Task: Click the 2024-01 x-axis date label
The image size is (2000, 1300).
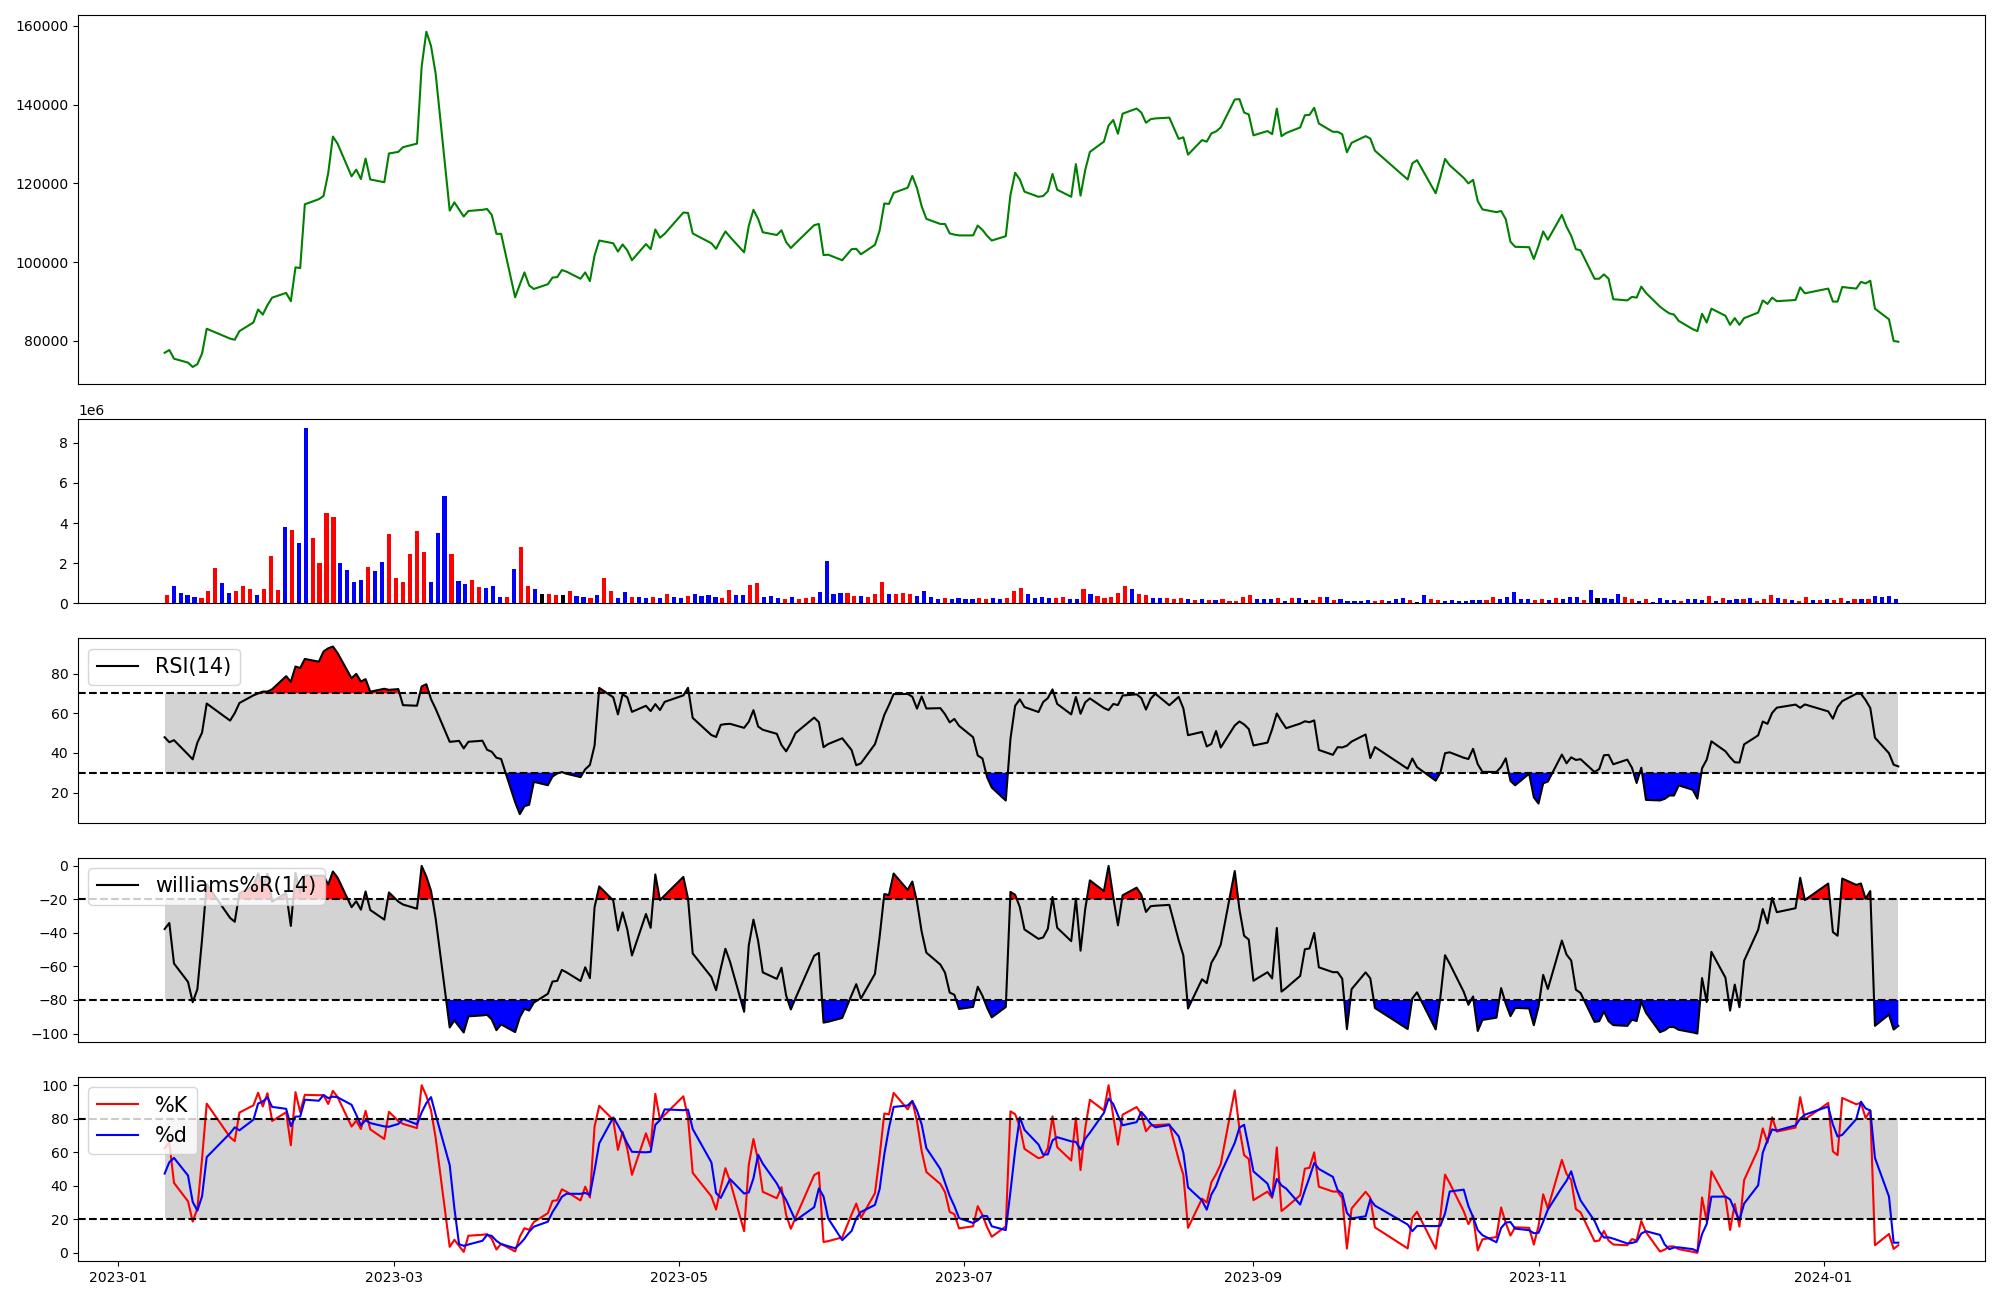Action: [1824, 1276]
